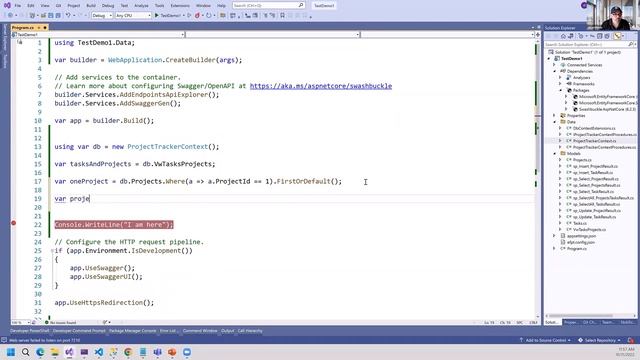Click the No issues found indicator
640x360 pixels.
[x=60, y=322]
